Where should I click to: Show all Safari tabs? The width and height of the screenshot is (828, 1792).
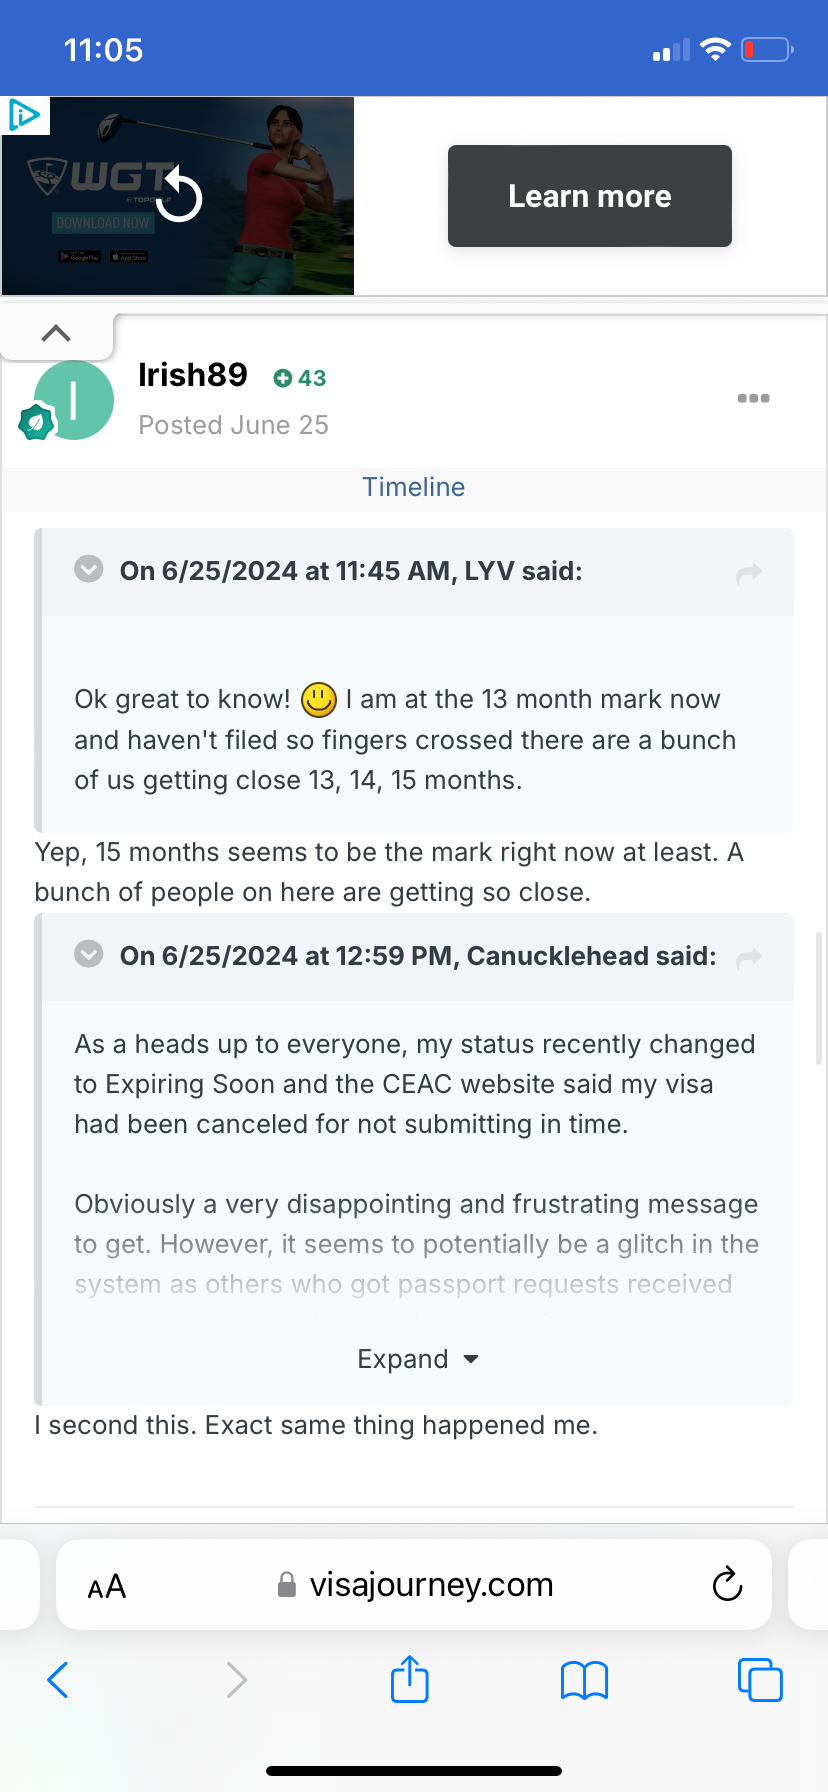[760, 1679]
